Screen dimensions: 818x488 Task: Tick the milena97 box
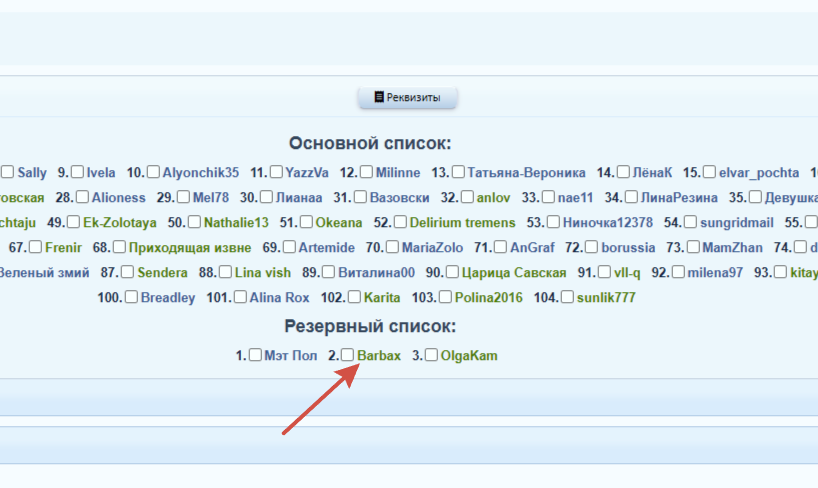(x=678, y=272)
